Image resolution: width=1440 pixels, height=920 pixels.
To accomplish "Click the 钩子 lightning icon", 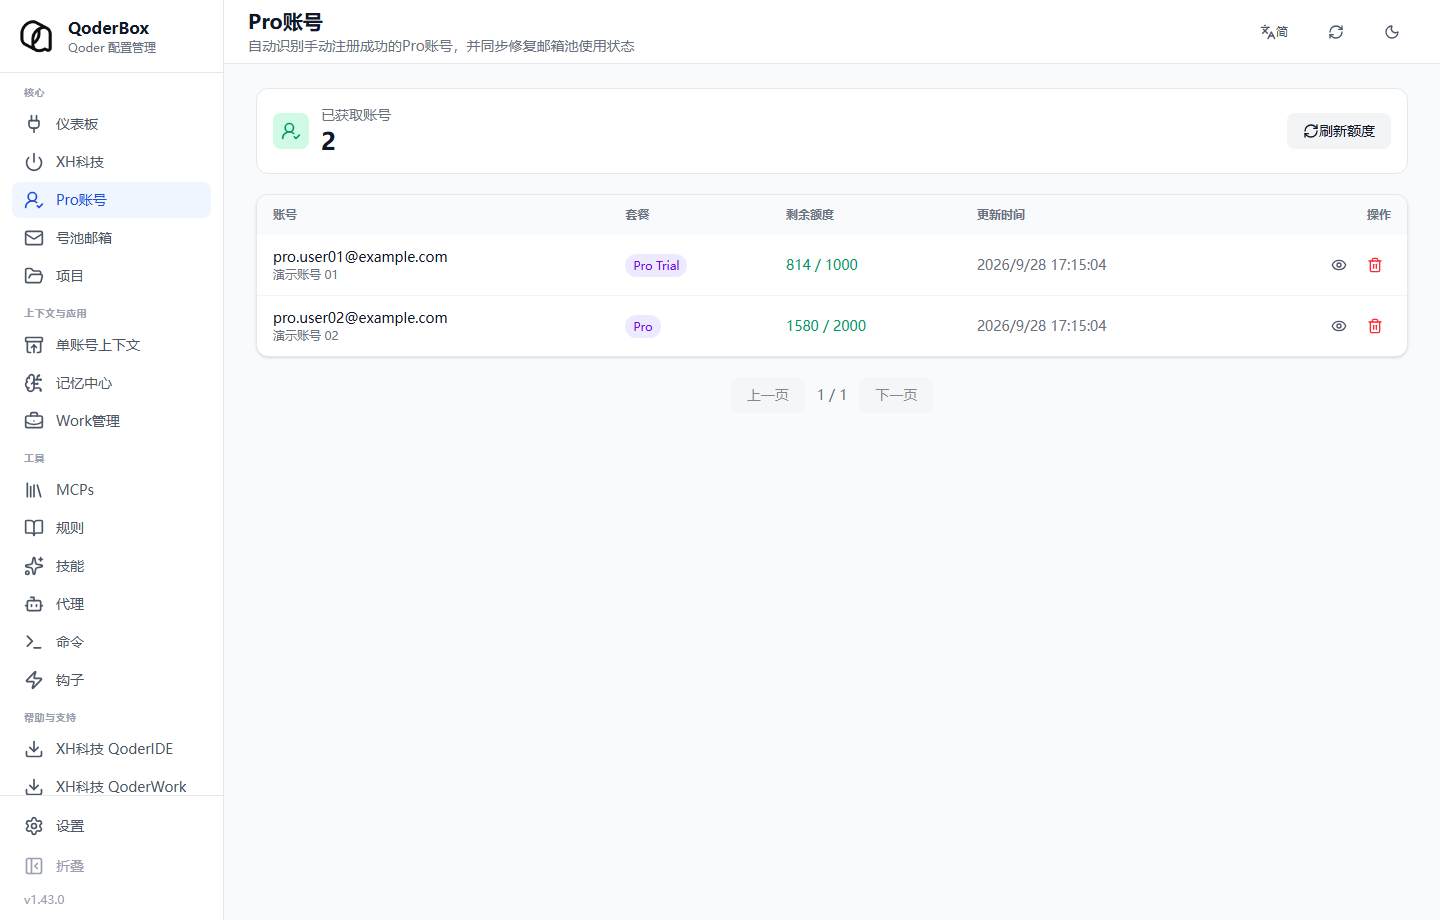I will [x=34, y=680].
